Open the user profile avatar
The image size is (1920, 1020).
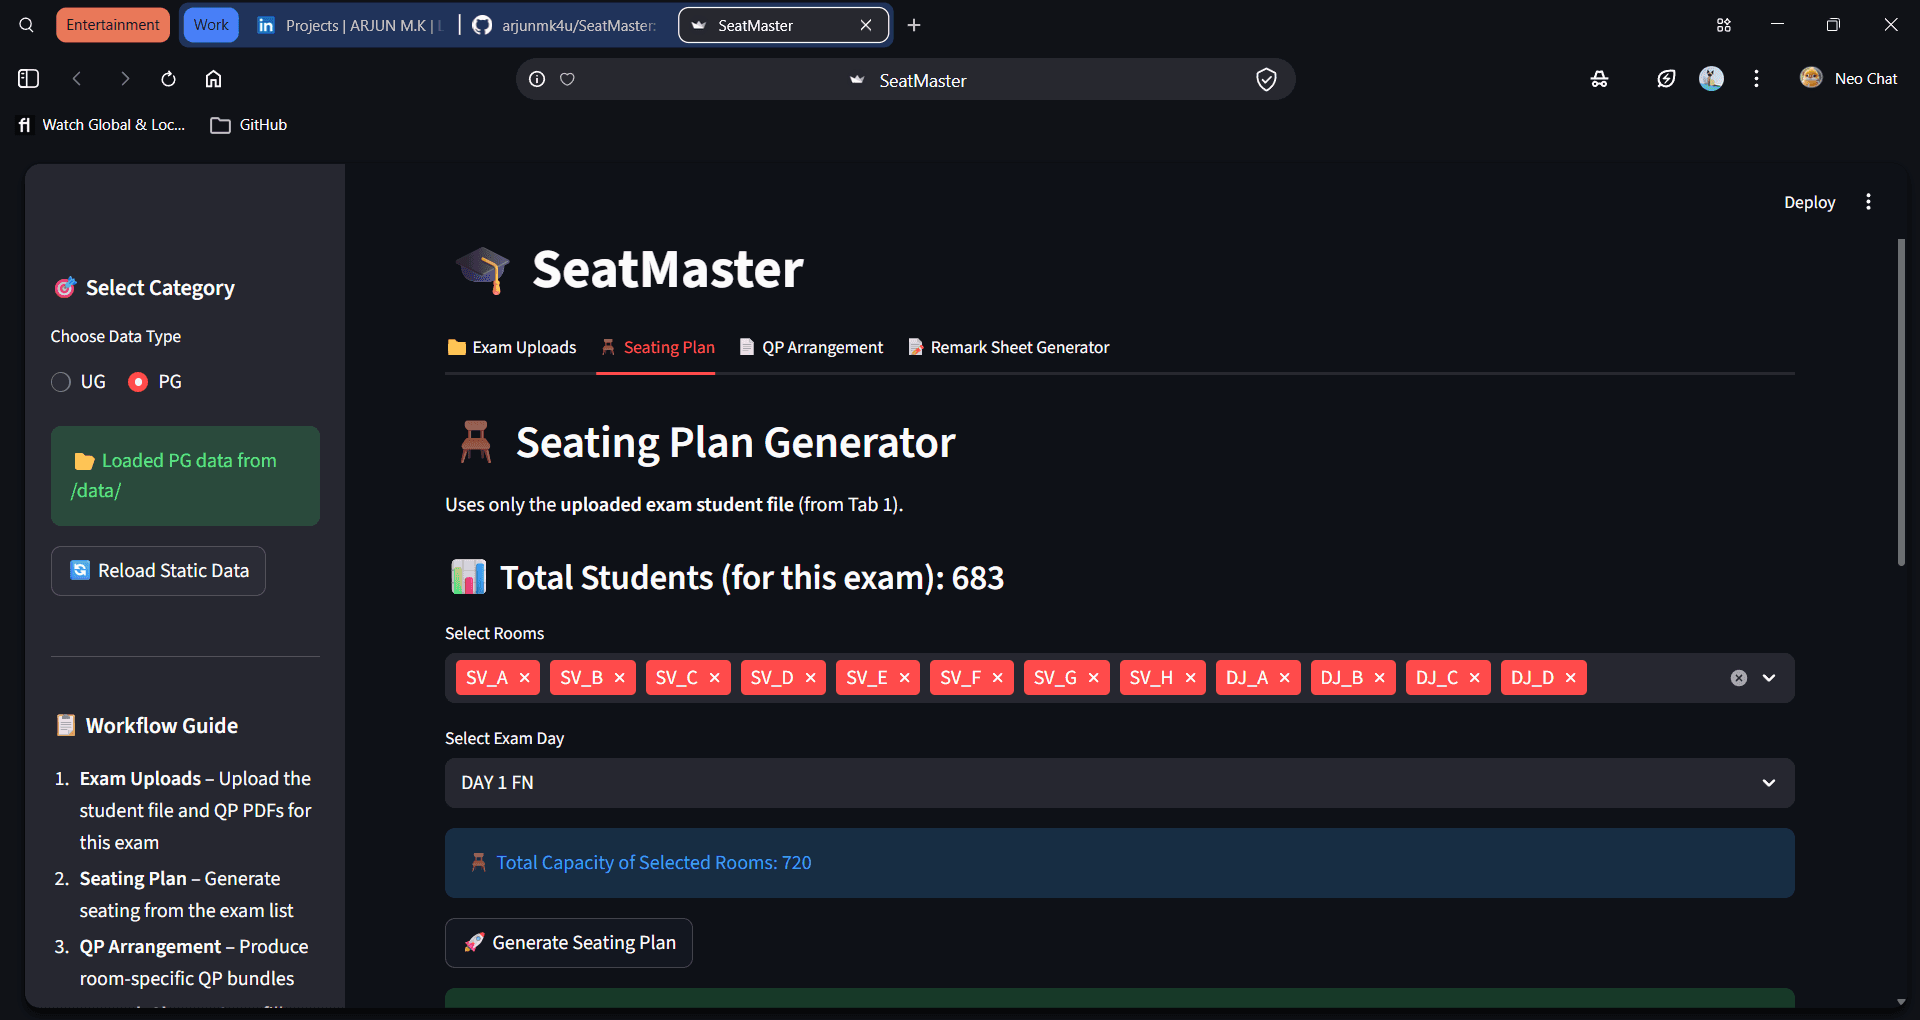pyautogui.click(x=1711, y=78)
